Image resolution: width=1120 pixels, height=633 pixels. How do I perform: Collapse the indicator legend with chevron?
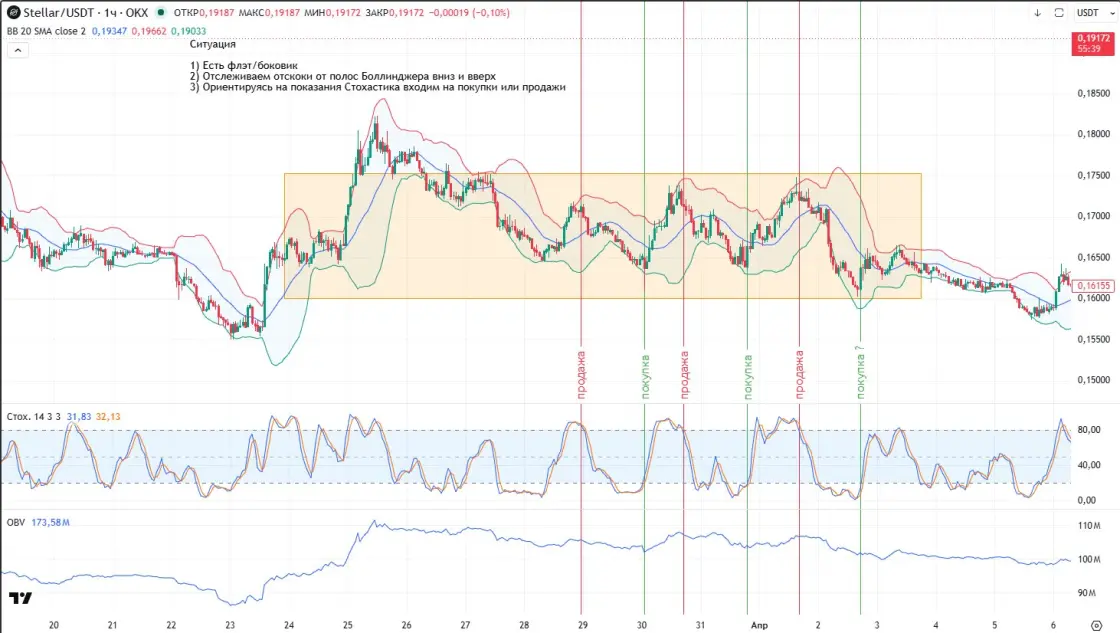pyautogui.click(x=18, y=50)
